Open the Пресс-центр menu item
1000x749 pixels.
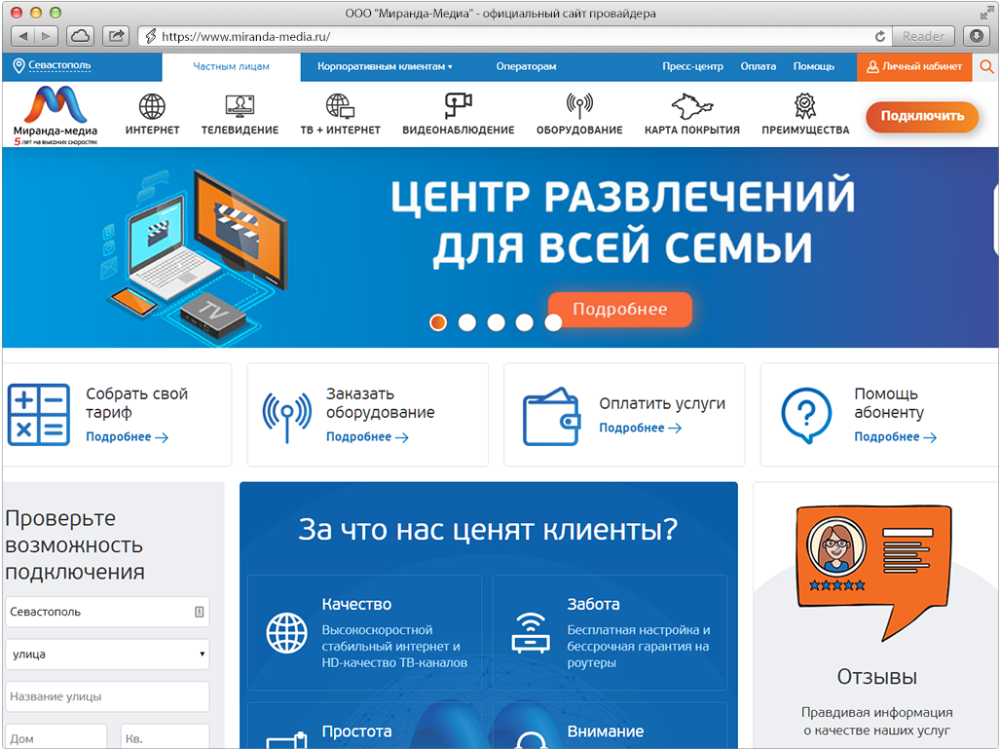pos(693,66)
